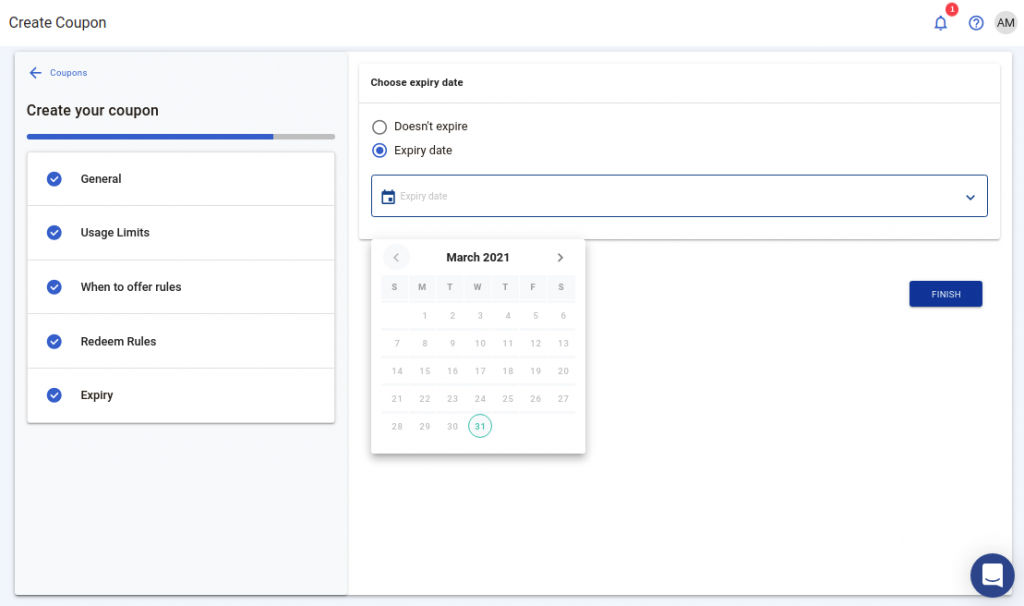Screen dimensions: 1024x606
Task: Click the FINISH button
Action: (945, 294)
